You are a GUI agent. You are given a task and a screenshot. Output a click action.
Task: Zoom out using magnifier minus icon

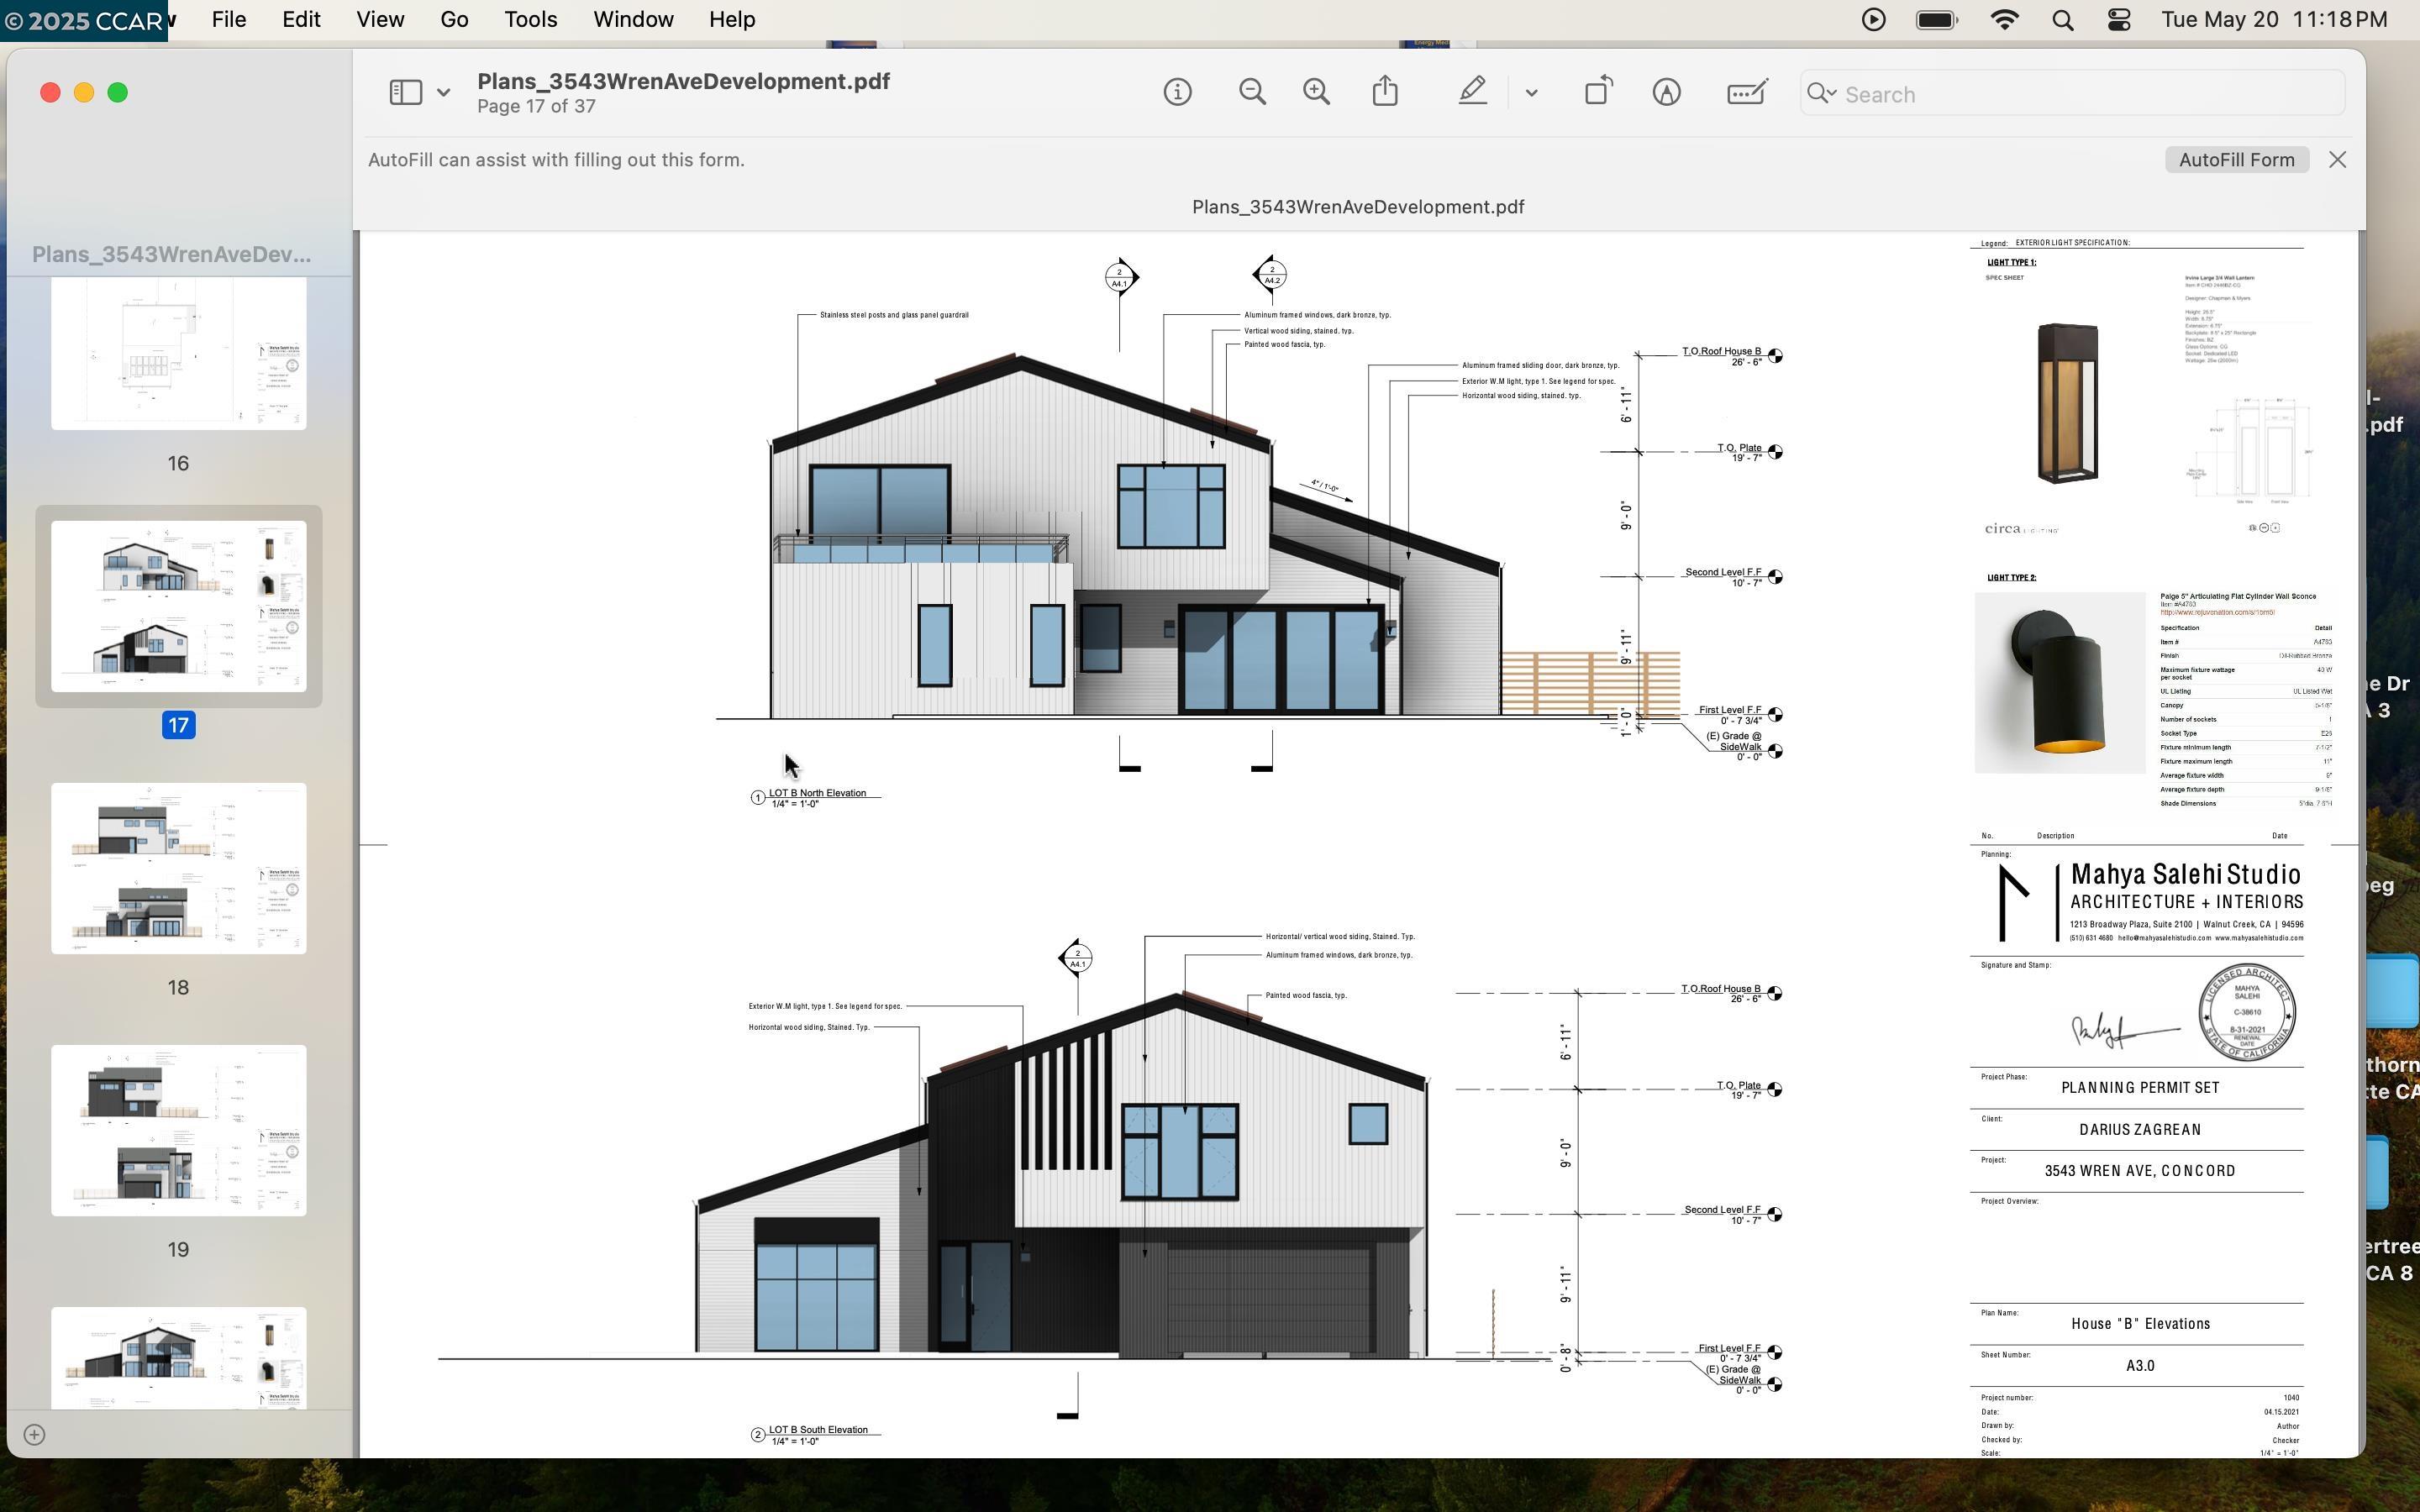point(1251,93)
